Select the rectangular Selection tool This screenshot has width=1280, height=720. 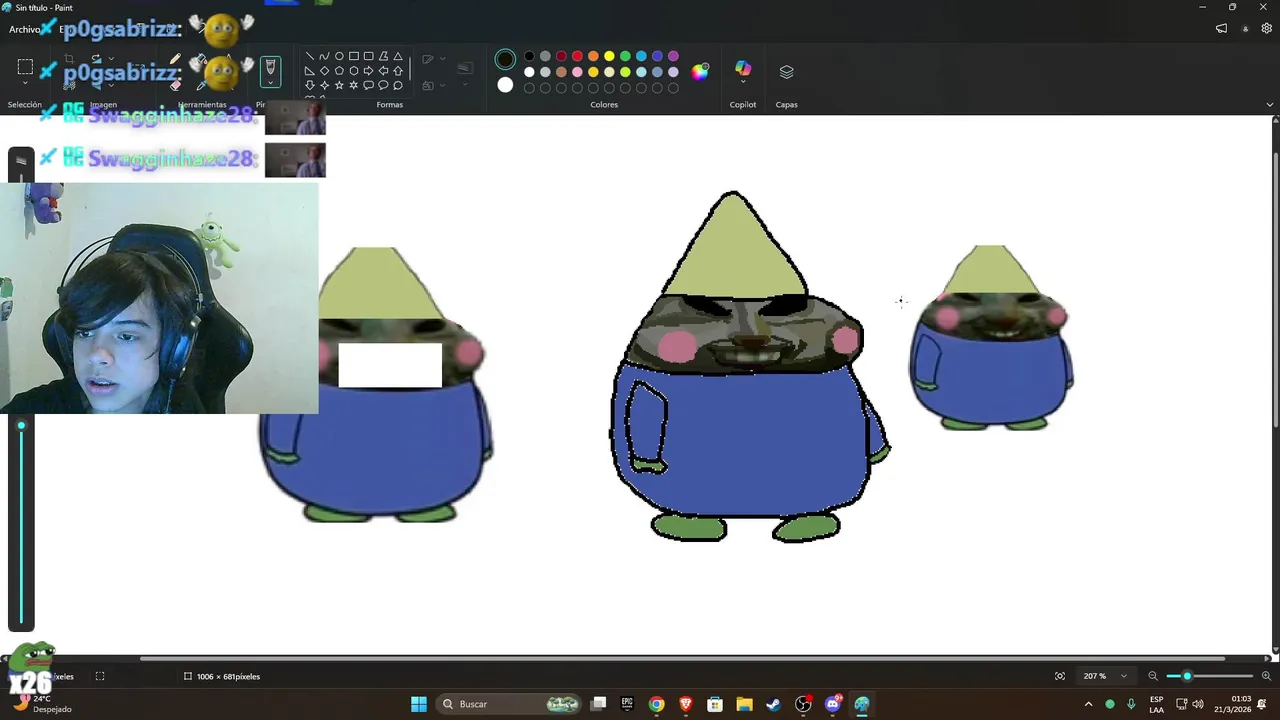point(25,68)
